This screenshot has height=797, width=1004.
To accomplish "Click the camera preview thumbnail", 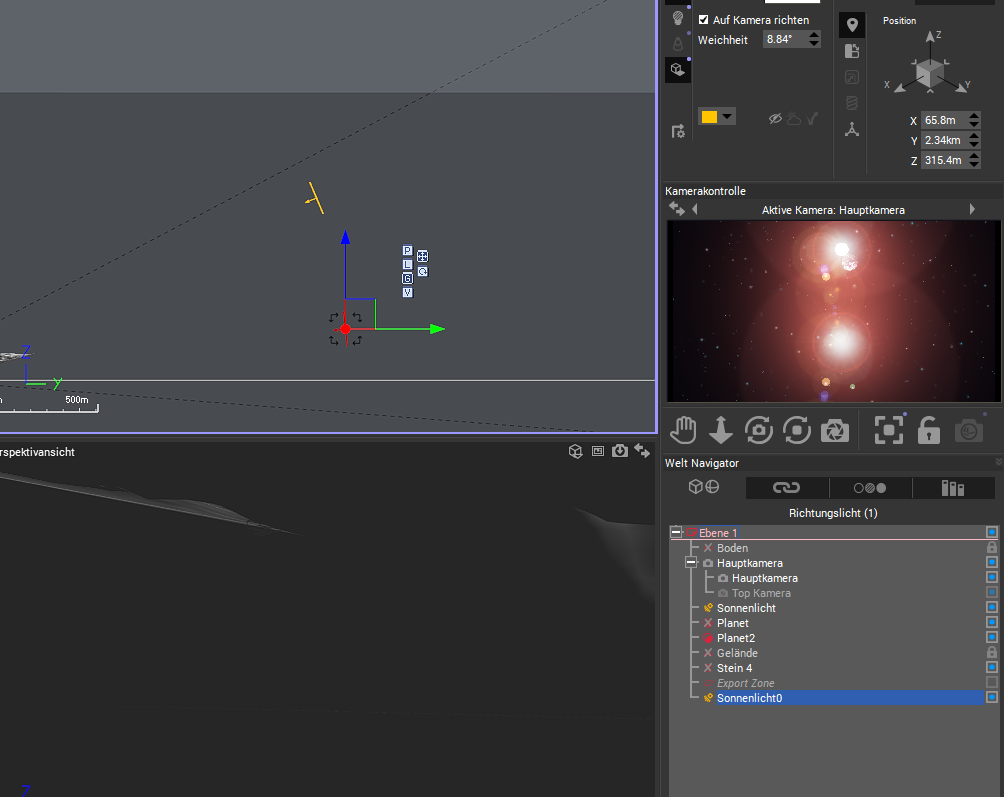I will [x=834, y=311].
